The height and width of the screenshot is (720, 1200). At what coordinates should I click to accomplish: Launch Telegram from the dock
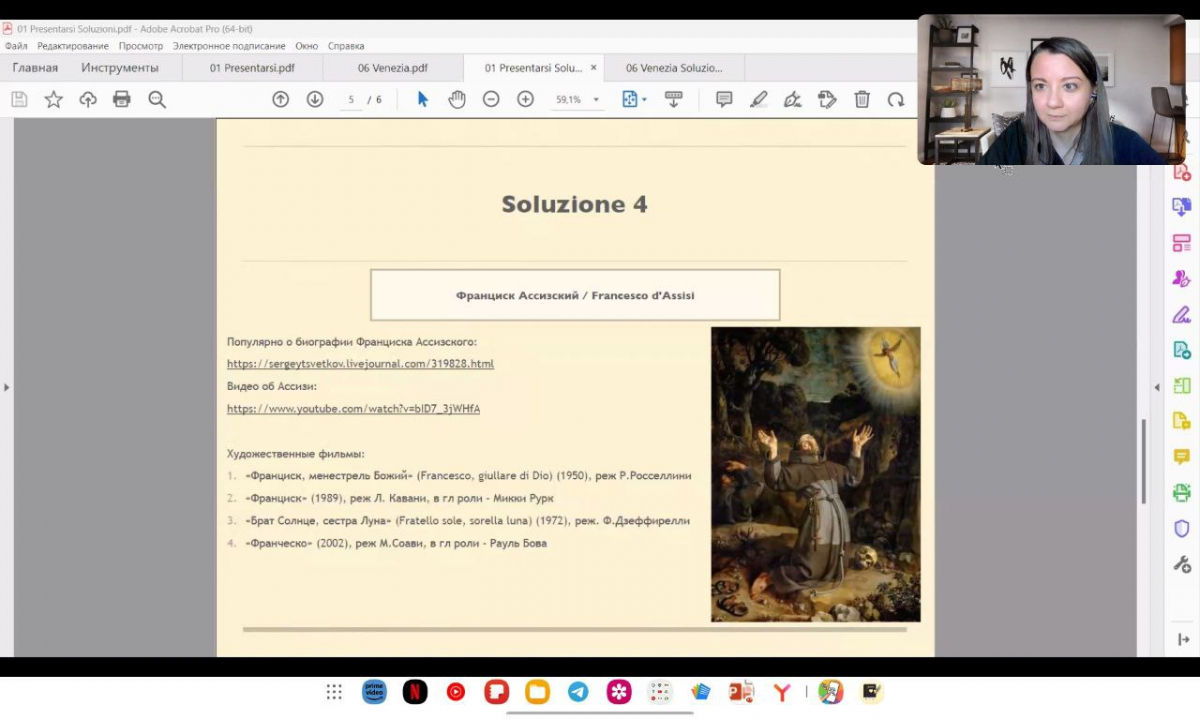pyautogui.click(x=578, y=692)
